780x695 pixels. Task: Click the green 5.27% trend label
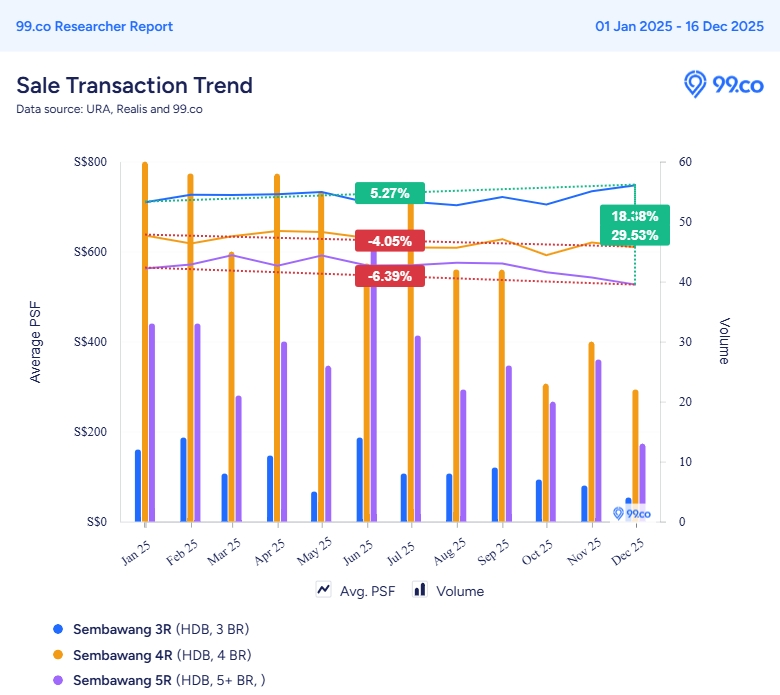pos(390,194)
